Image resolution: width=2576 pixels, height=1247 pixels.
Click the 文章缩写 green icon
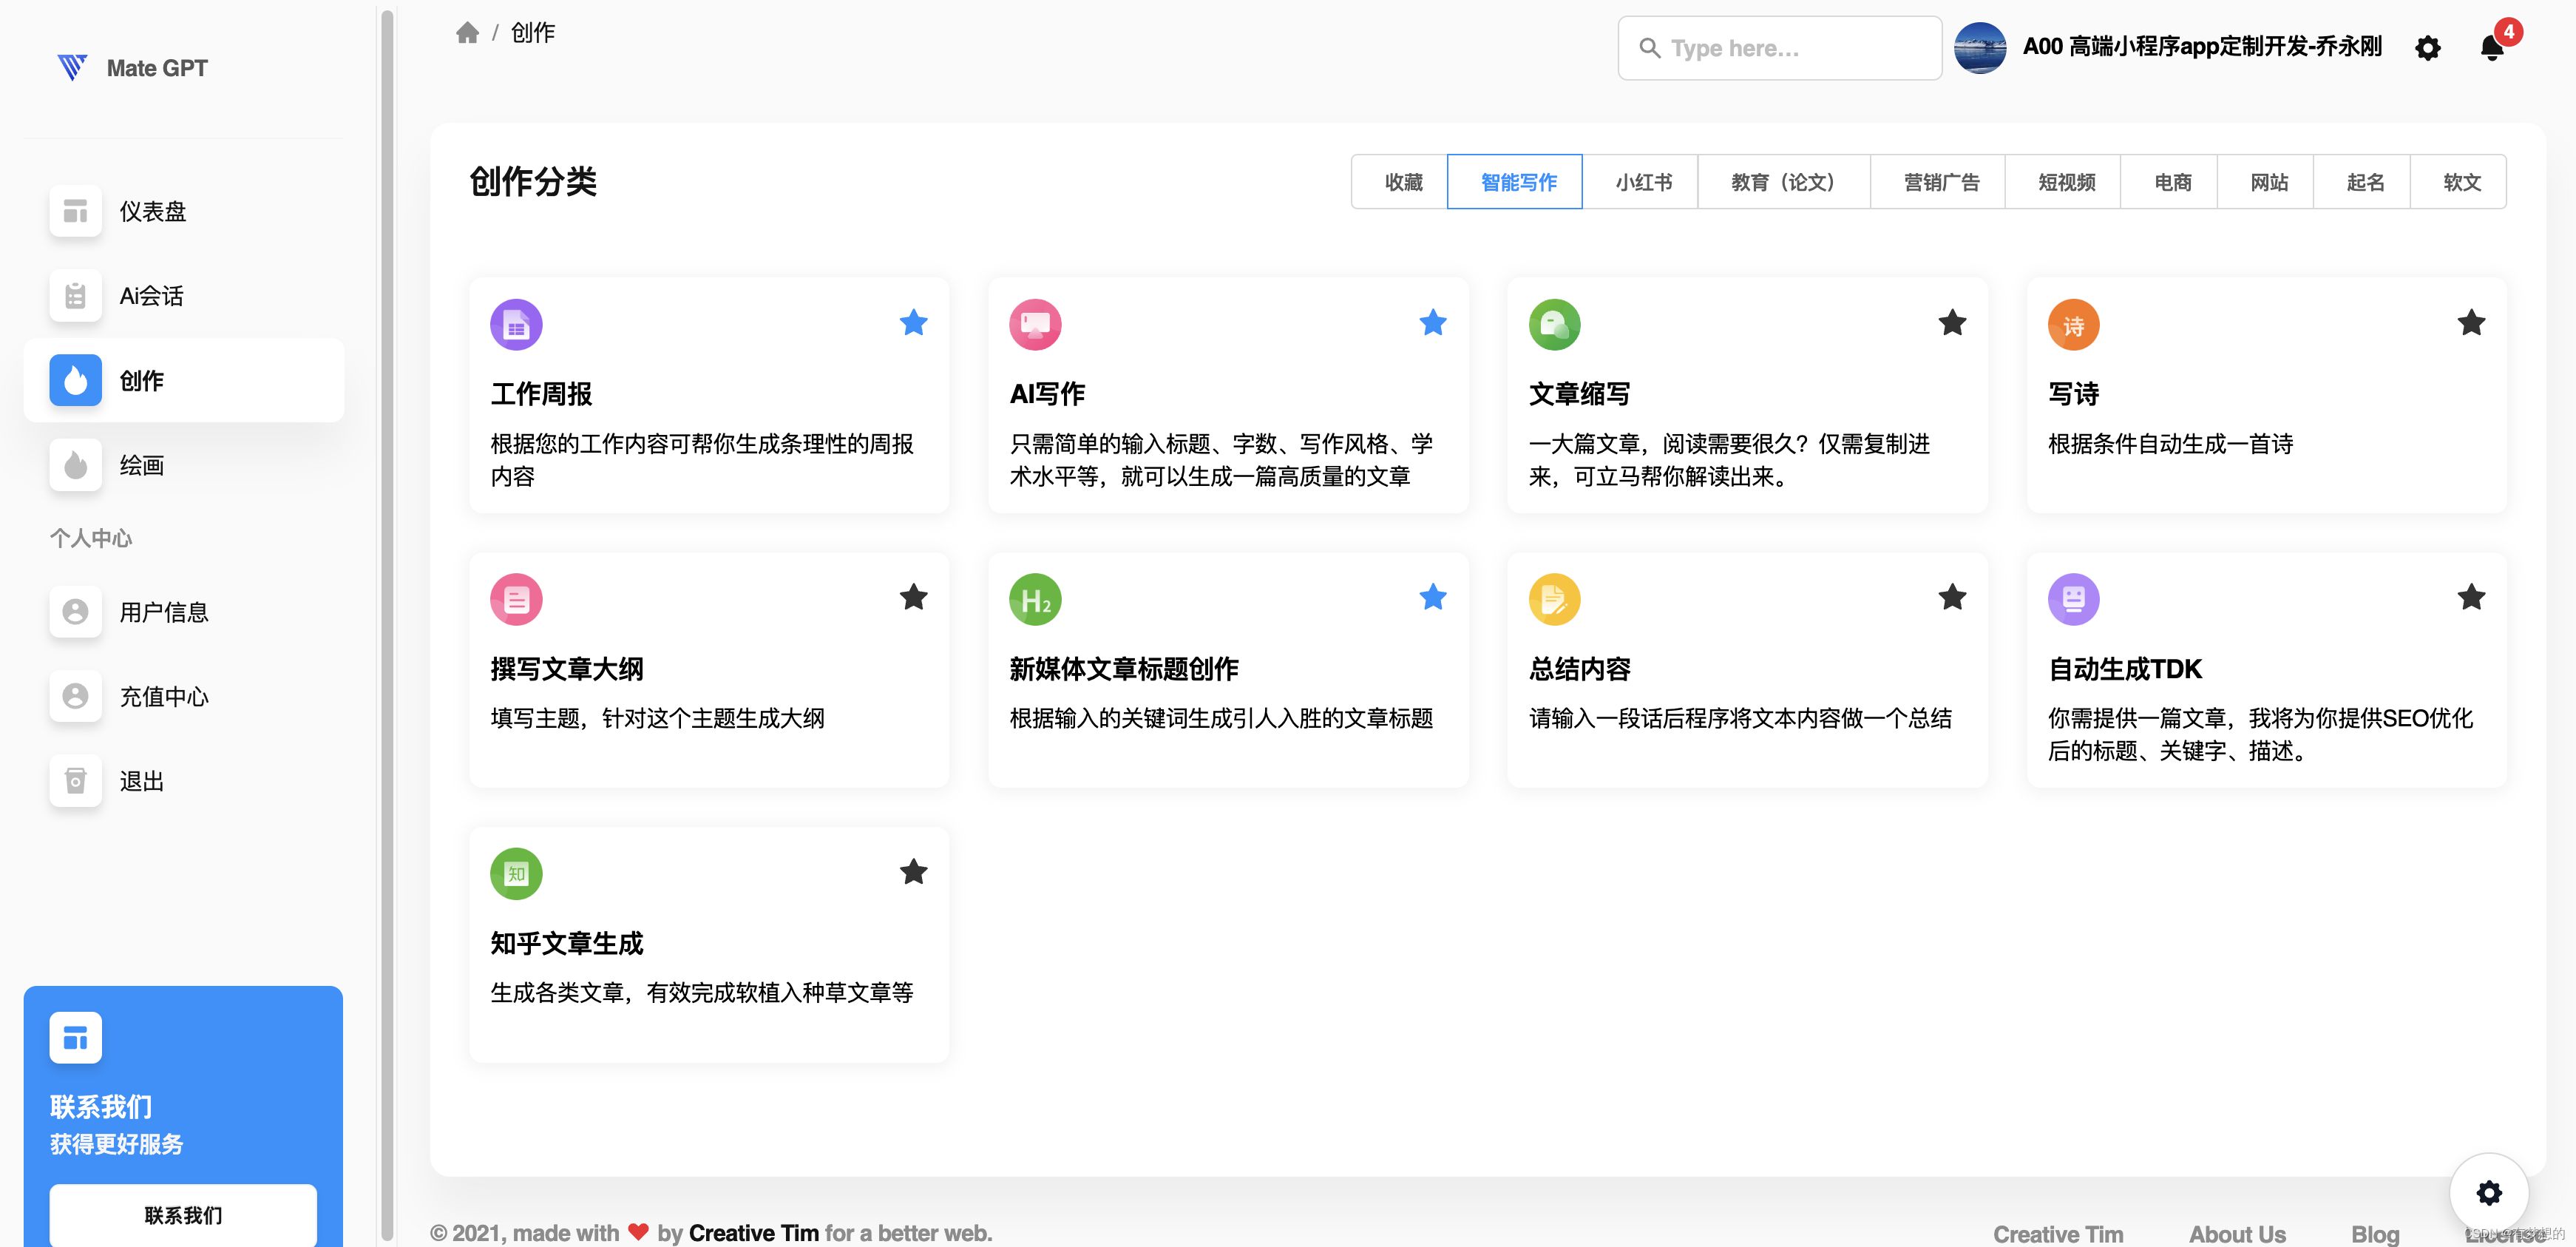(1554, 324)
